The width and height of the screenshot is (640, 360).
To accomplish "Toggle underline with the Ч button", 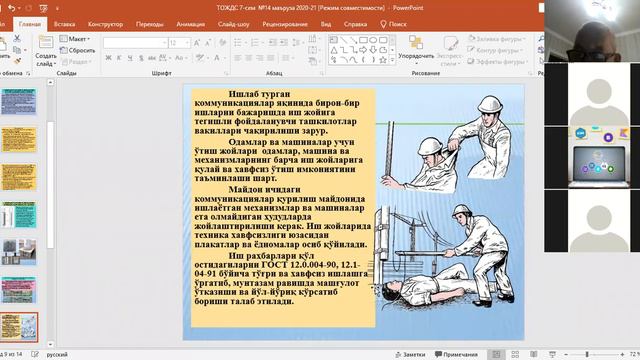I will coord(130,58).
